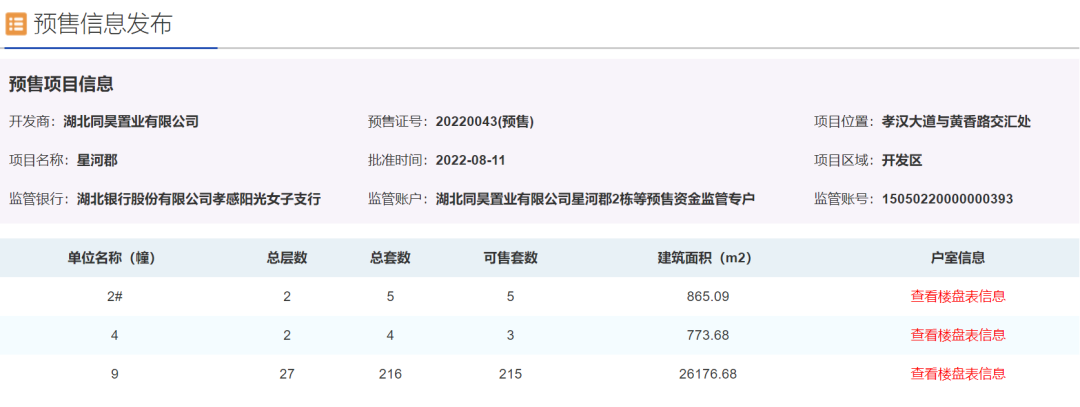Click the 单位名称（幢）column header
Screen dimensions: 1080x407
(x=113, y=258)
